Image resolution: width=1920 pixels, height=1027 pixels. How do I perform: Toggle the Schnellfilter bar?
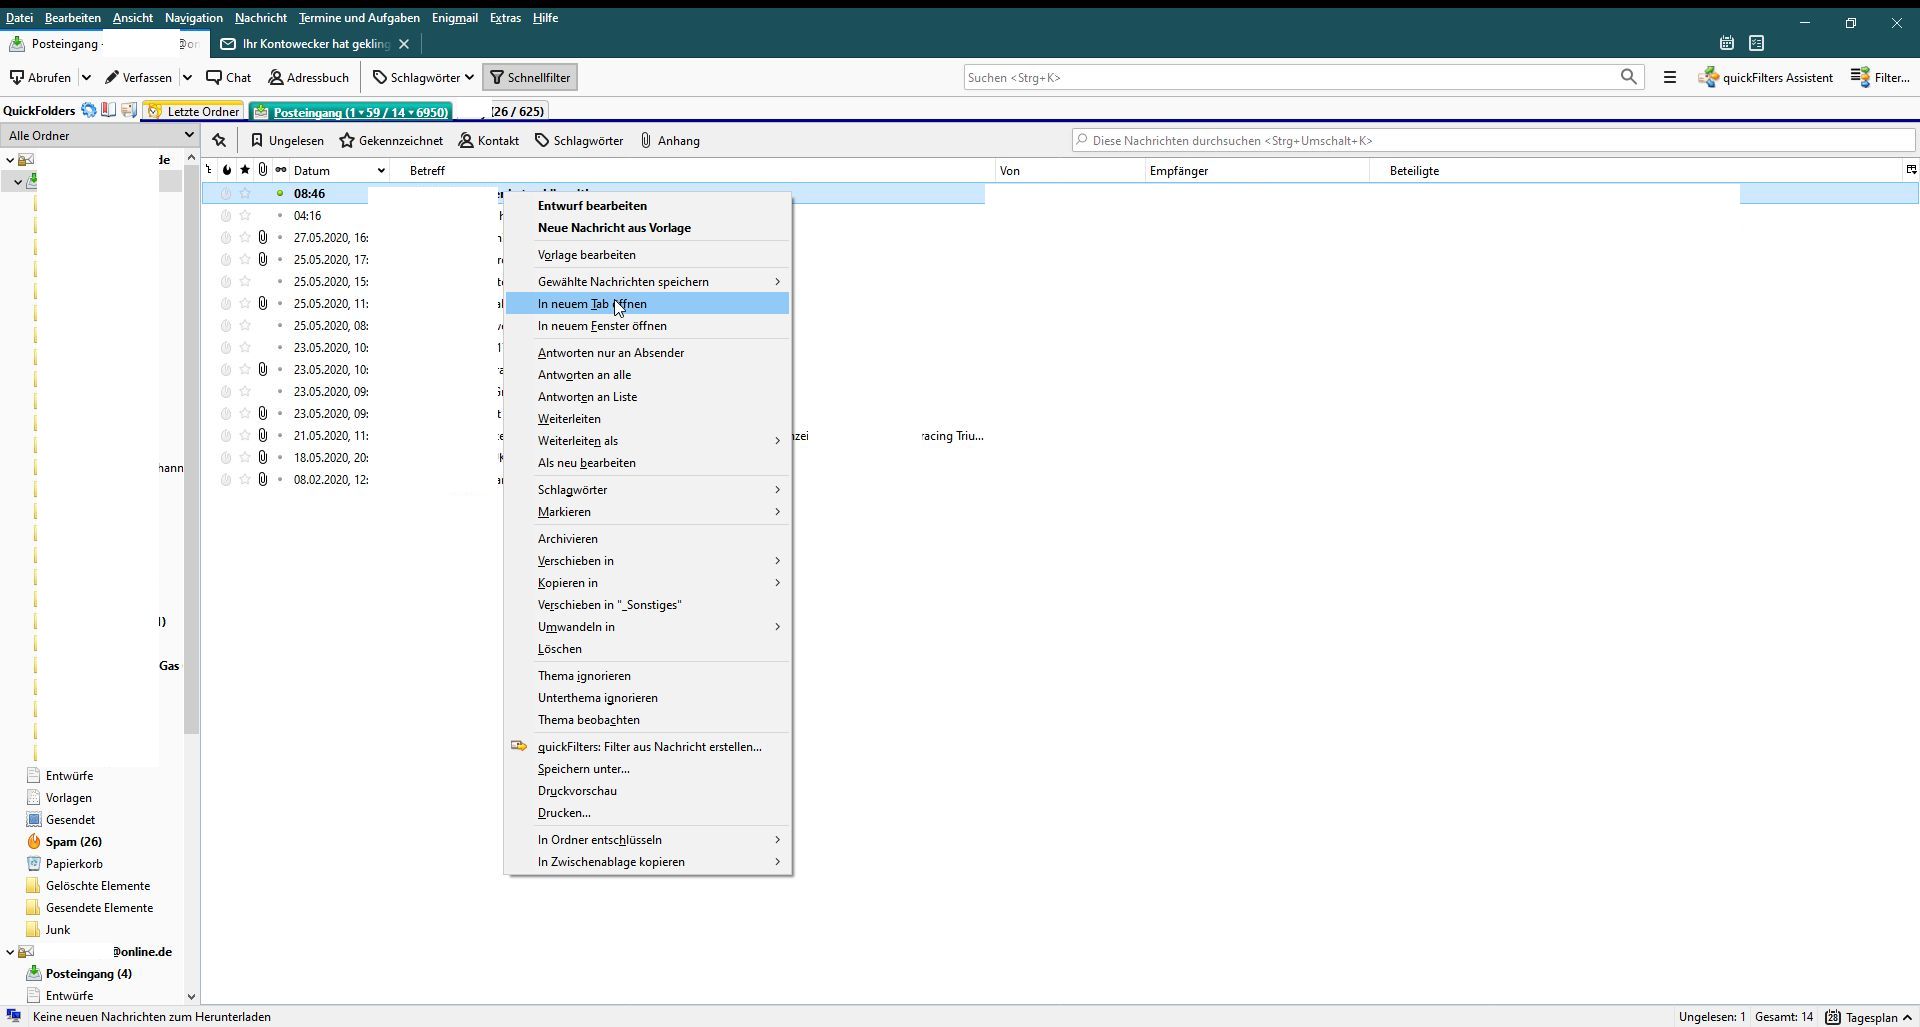530,77
